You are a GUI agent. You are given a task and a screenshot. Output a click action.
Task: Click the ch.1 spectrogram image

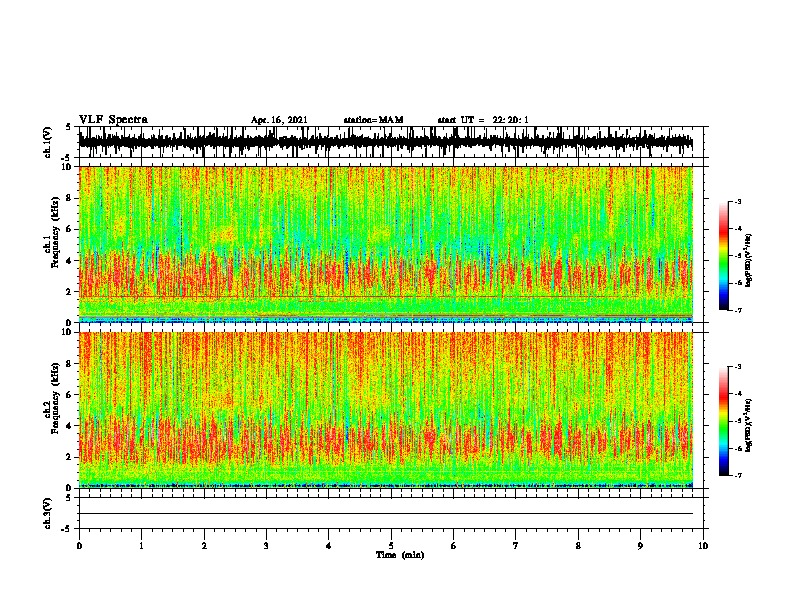tap(386, 244)
